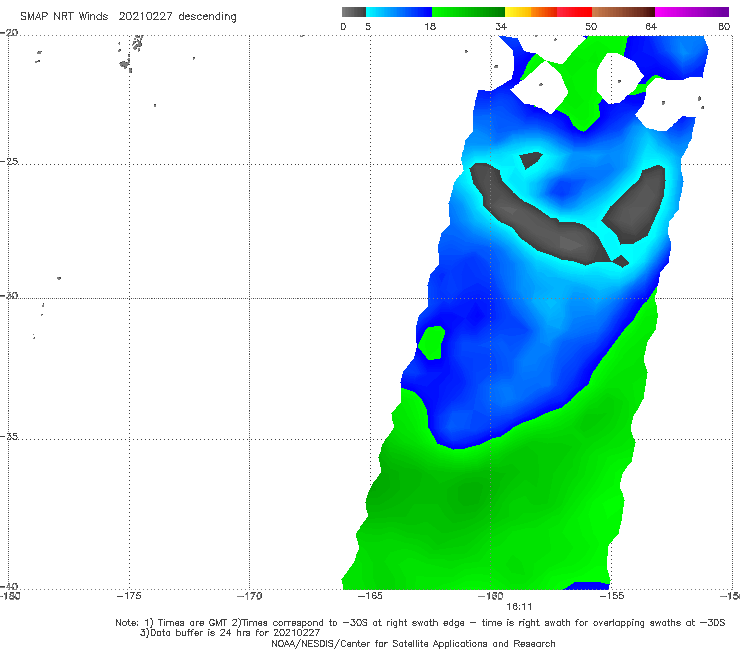Click the latitude axis label "-35"
740x650 pixels.
click(9, 436)
